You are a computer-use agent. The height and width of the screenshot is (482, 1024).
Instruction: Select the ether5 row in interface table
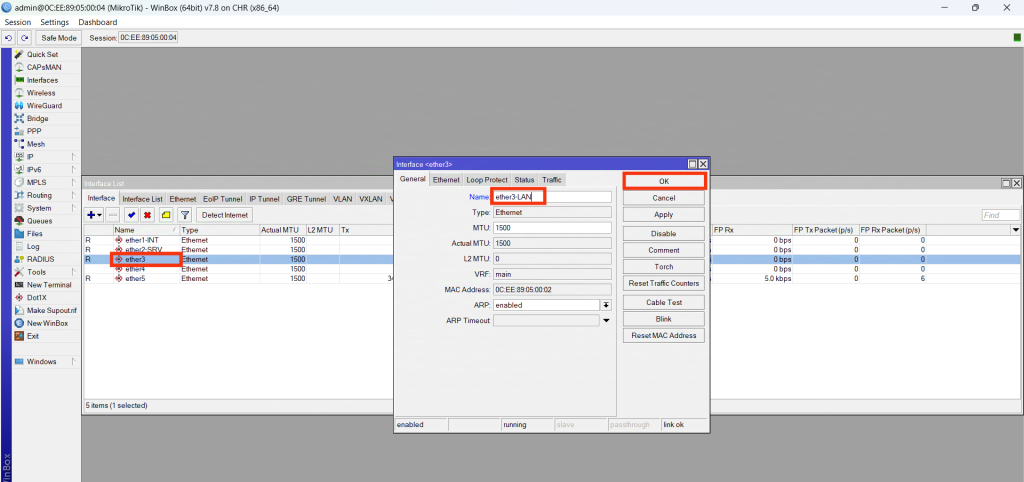coord(135,278)
